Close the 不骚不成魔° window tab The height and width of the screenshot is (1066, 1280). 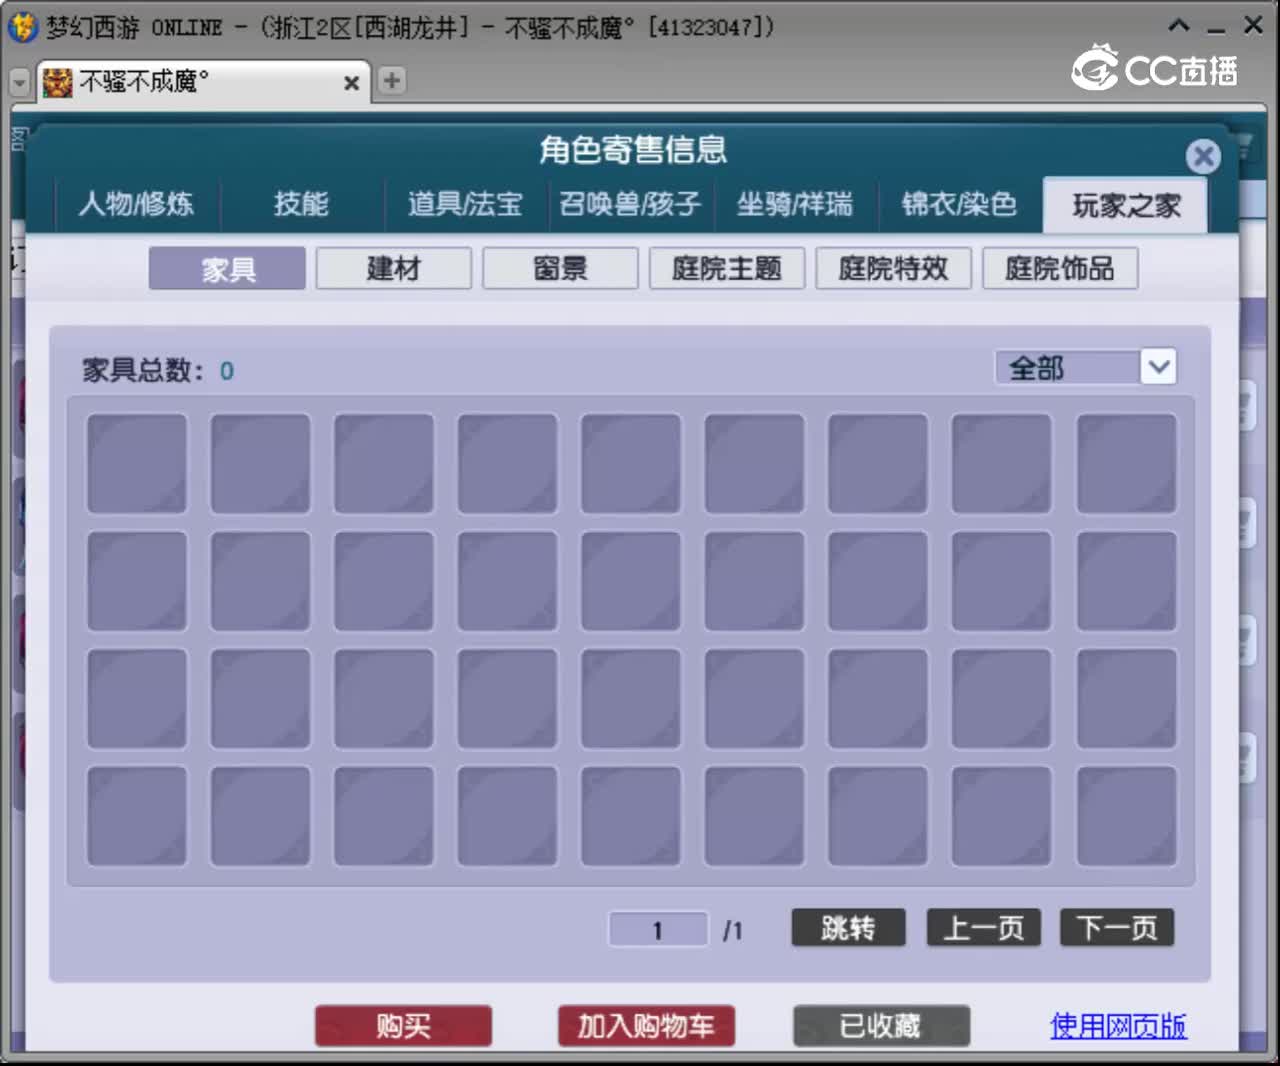coord(351,83)
